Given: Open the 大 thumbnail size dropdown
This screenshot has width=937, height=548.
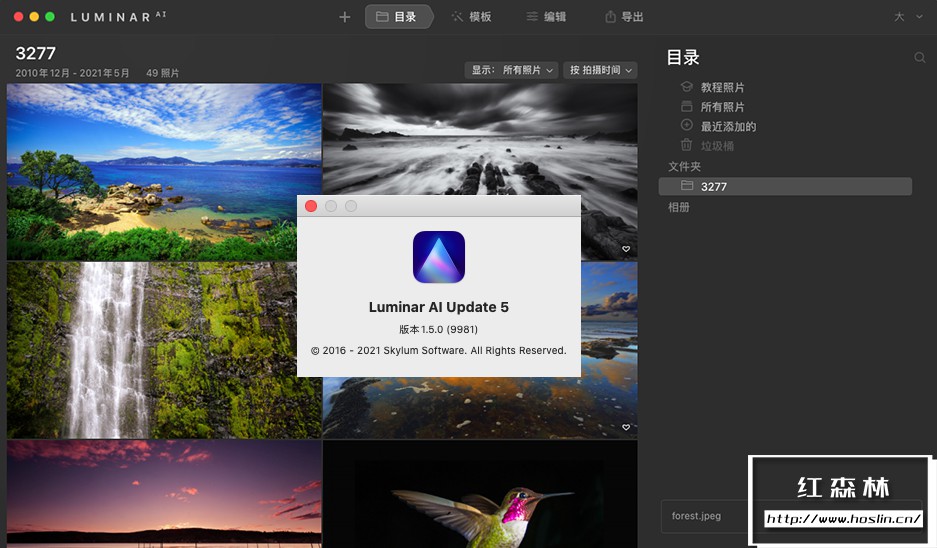Looking at the screenshot, I should point(908,17).
